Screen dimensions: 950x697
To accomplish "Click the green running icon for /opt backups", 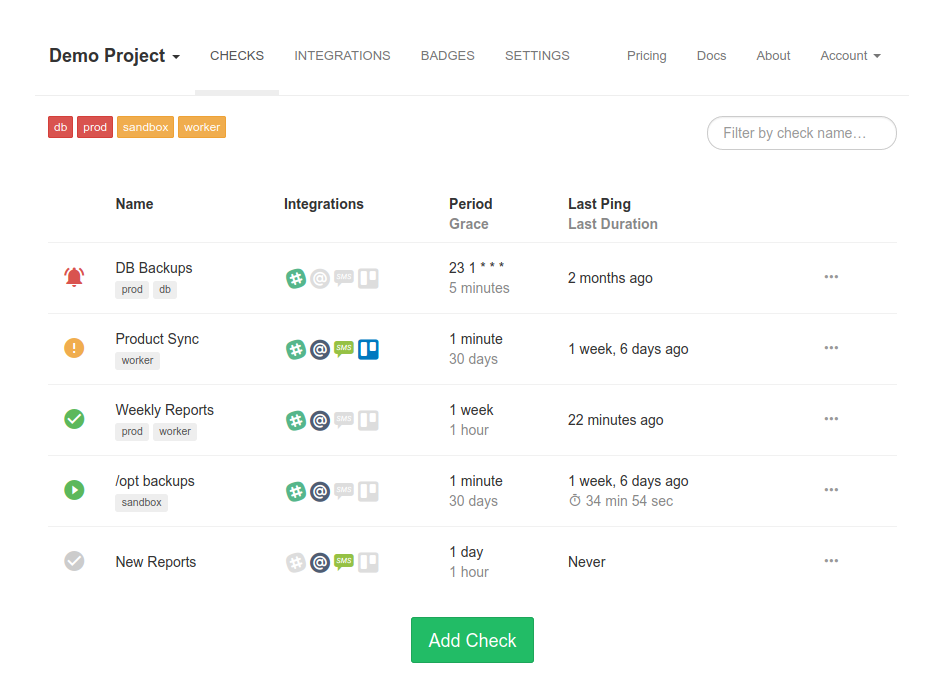I will coord(74,490).
